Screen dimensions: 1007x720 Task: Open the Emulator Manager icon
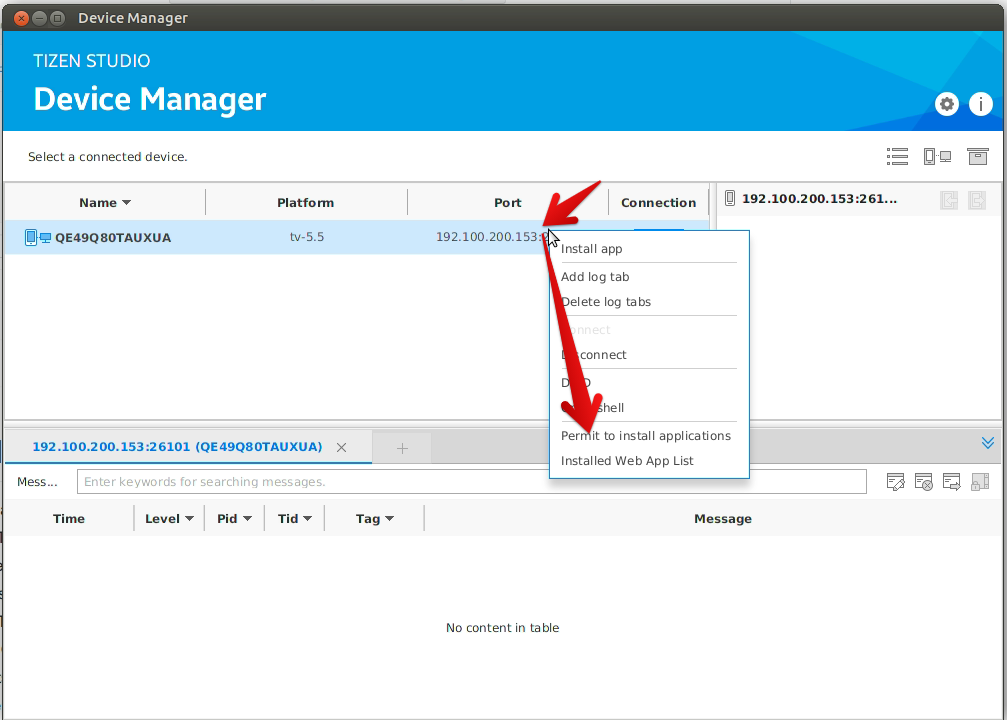click(977, 157)
